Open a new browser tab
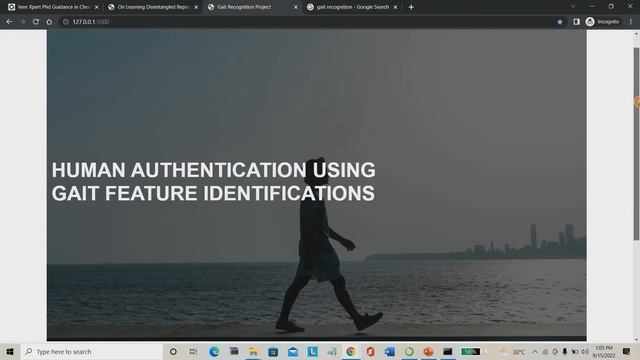640x360 pixels. tap(411, 7)
